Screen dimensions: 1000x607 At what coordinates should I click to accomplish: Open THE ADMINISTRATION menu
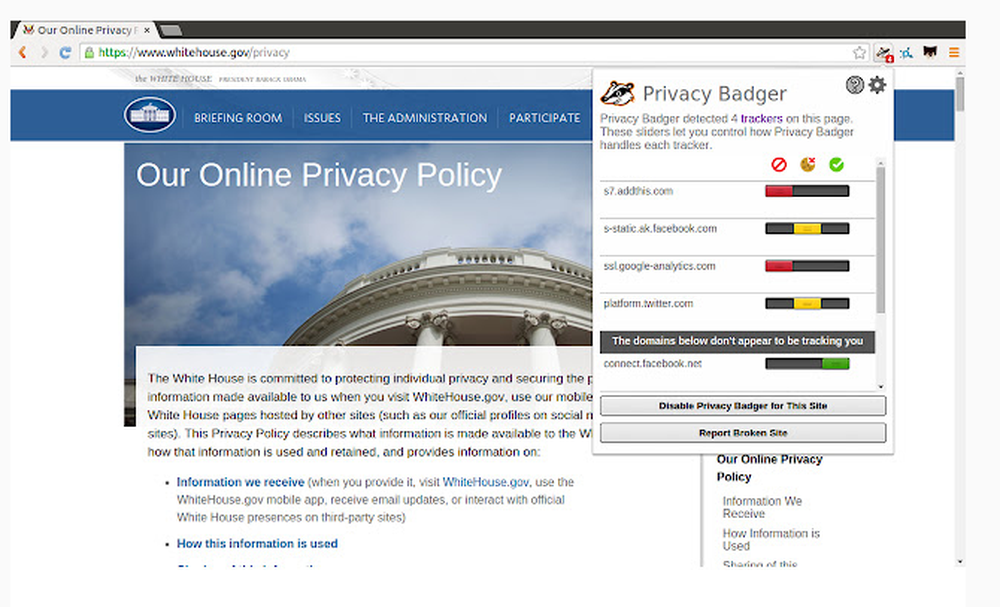pyautogui.click(x=425, y=118)
